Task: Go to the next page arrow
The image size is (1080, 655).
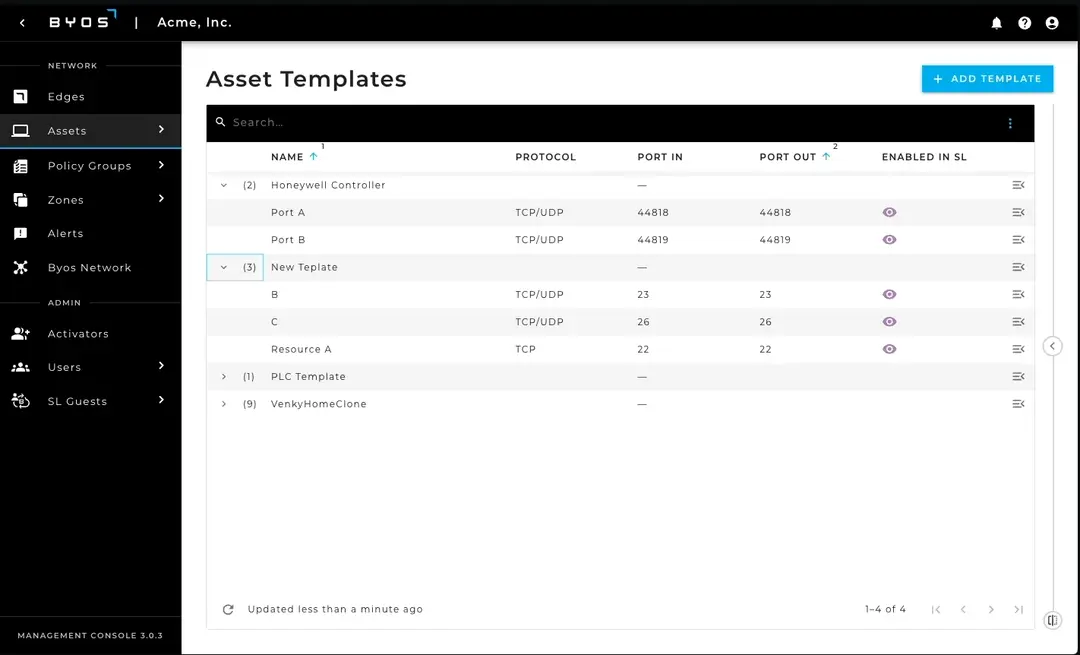Action: point(990,610)
